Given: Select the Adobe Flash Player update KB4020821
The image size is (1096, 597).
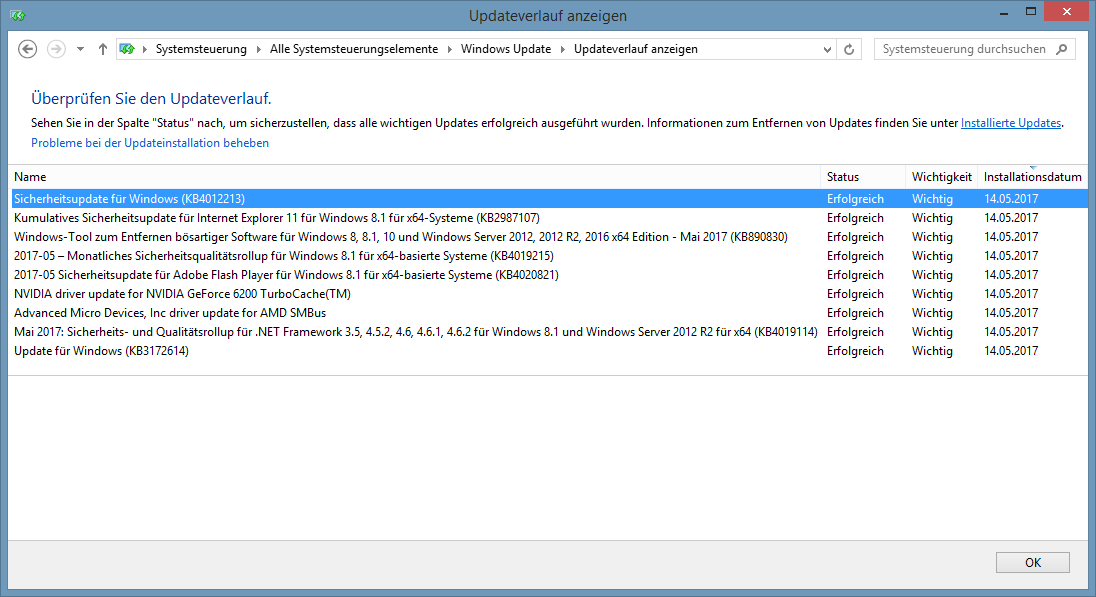Looking at the screenshot, I should click(549, 275).
